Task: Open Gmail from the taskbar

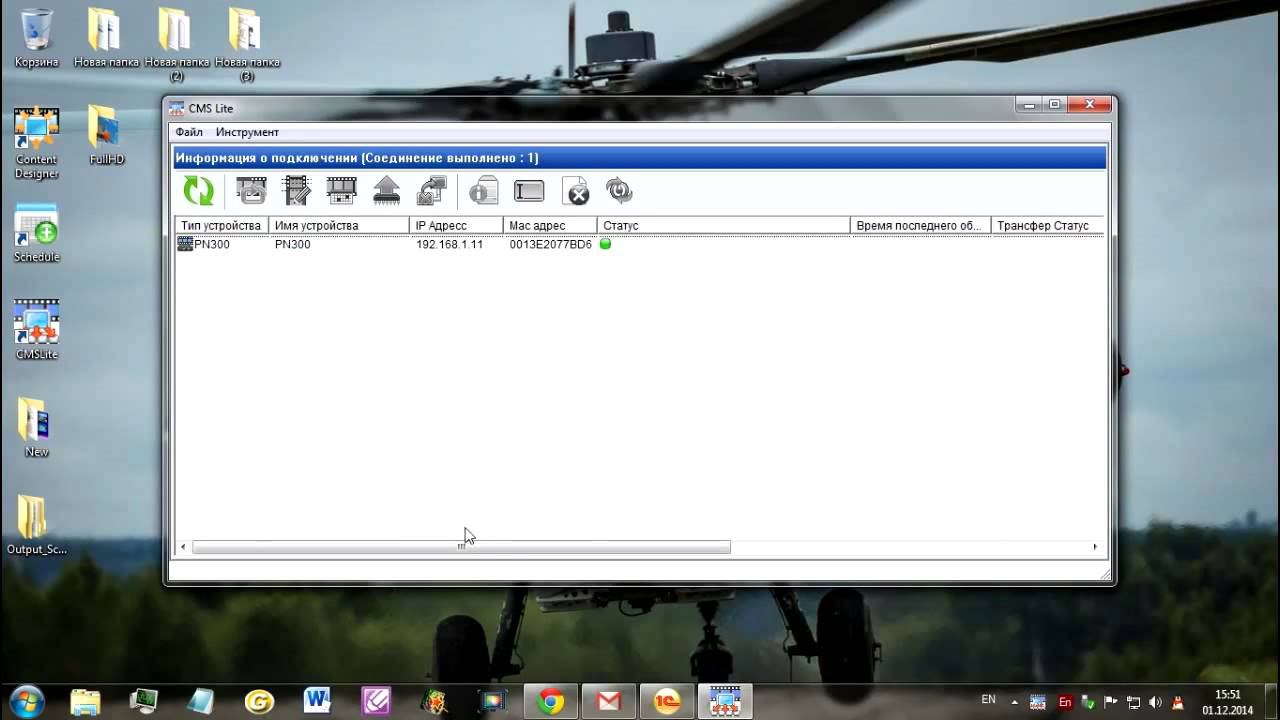Action: (x=609, y=701)
